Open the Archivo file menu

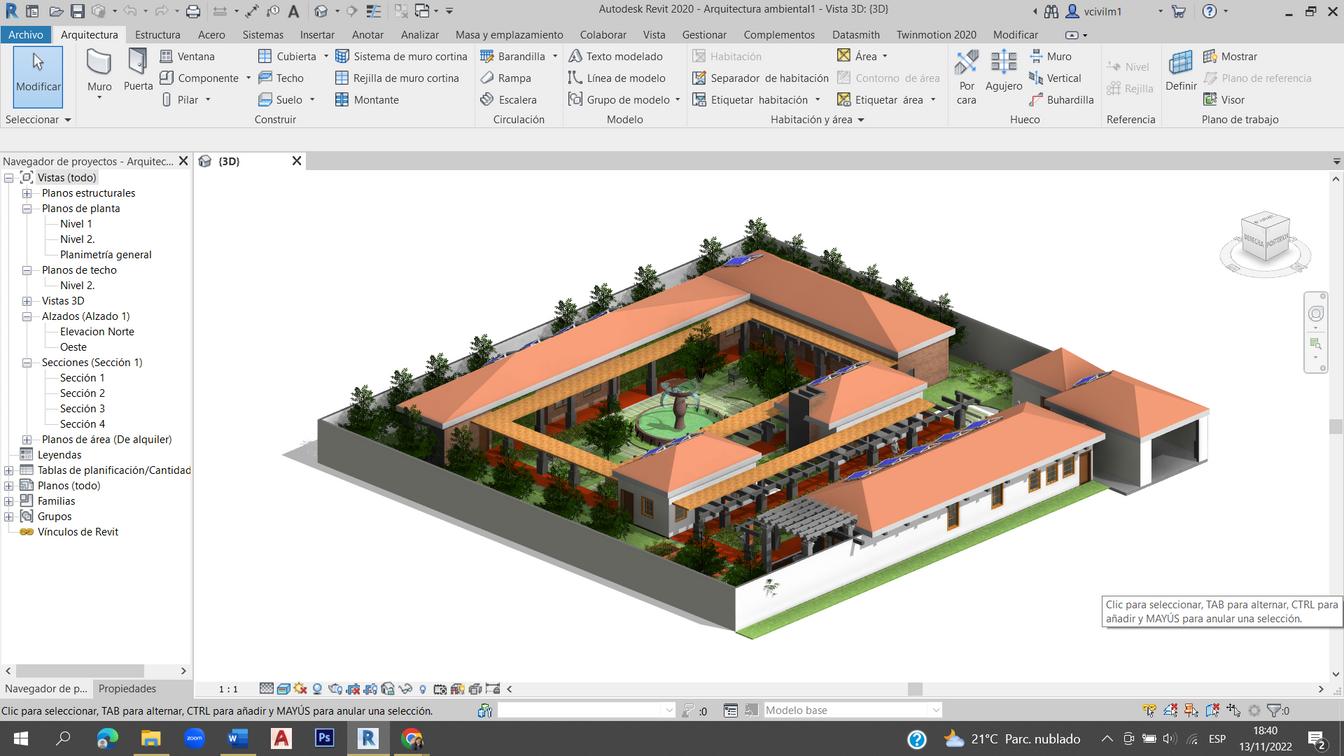(26, 35)
